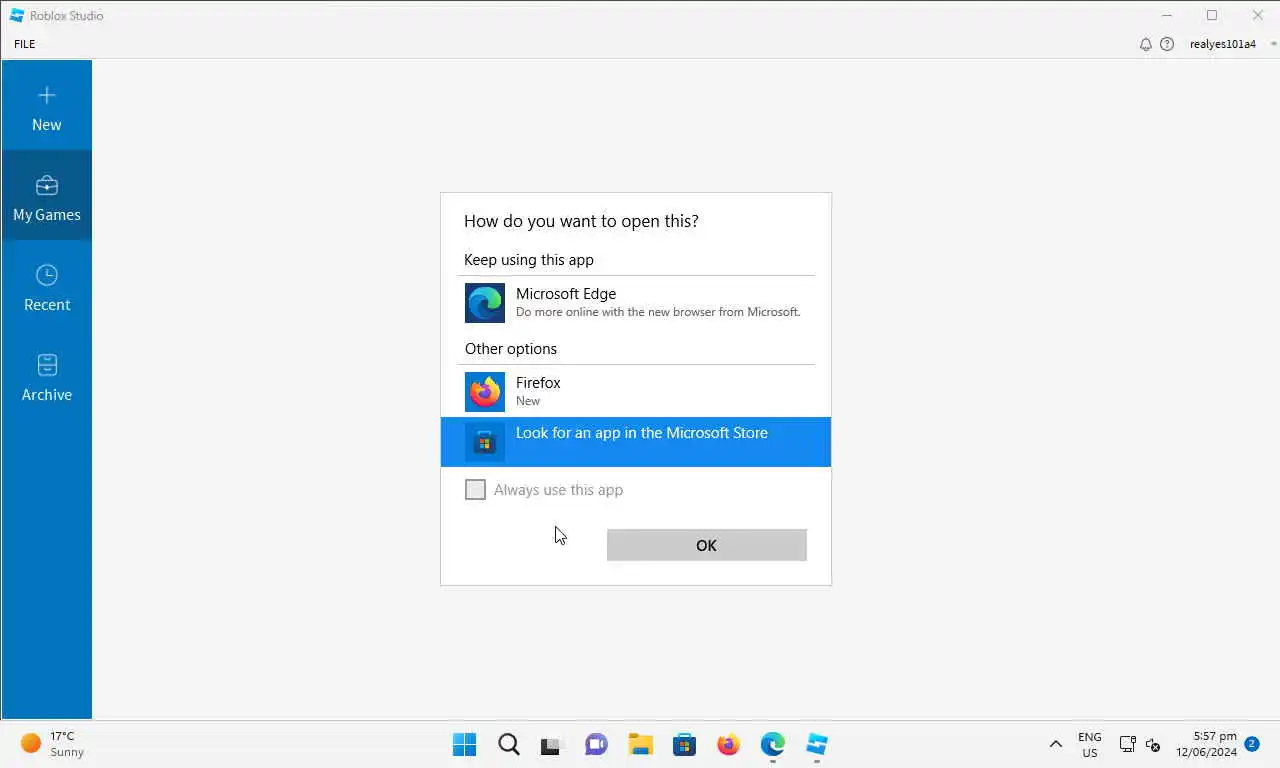Open Microsoft Store from the taskbar

[684, 745]
